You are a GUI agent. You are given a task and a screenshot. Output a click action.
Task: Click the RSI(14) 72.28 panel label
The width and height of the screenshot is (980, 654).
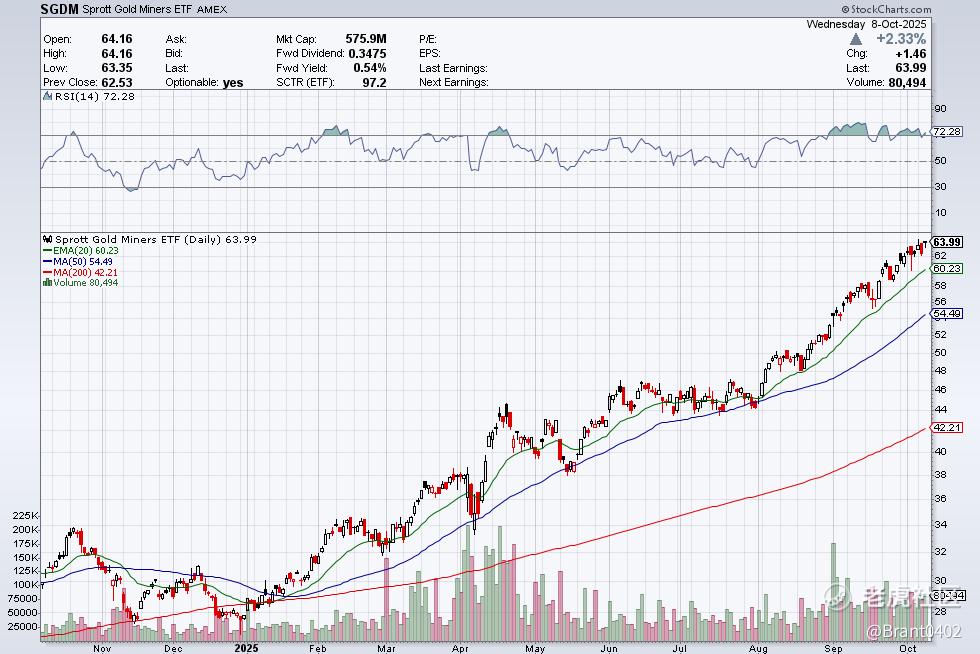[x=94, y=96]
